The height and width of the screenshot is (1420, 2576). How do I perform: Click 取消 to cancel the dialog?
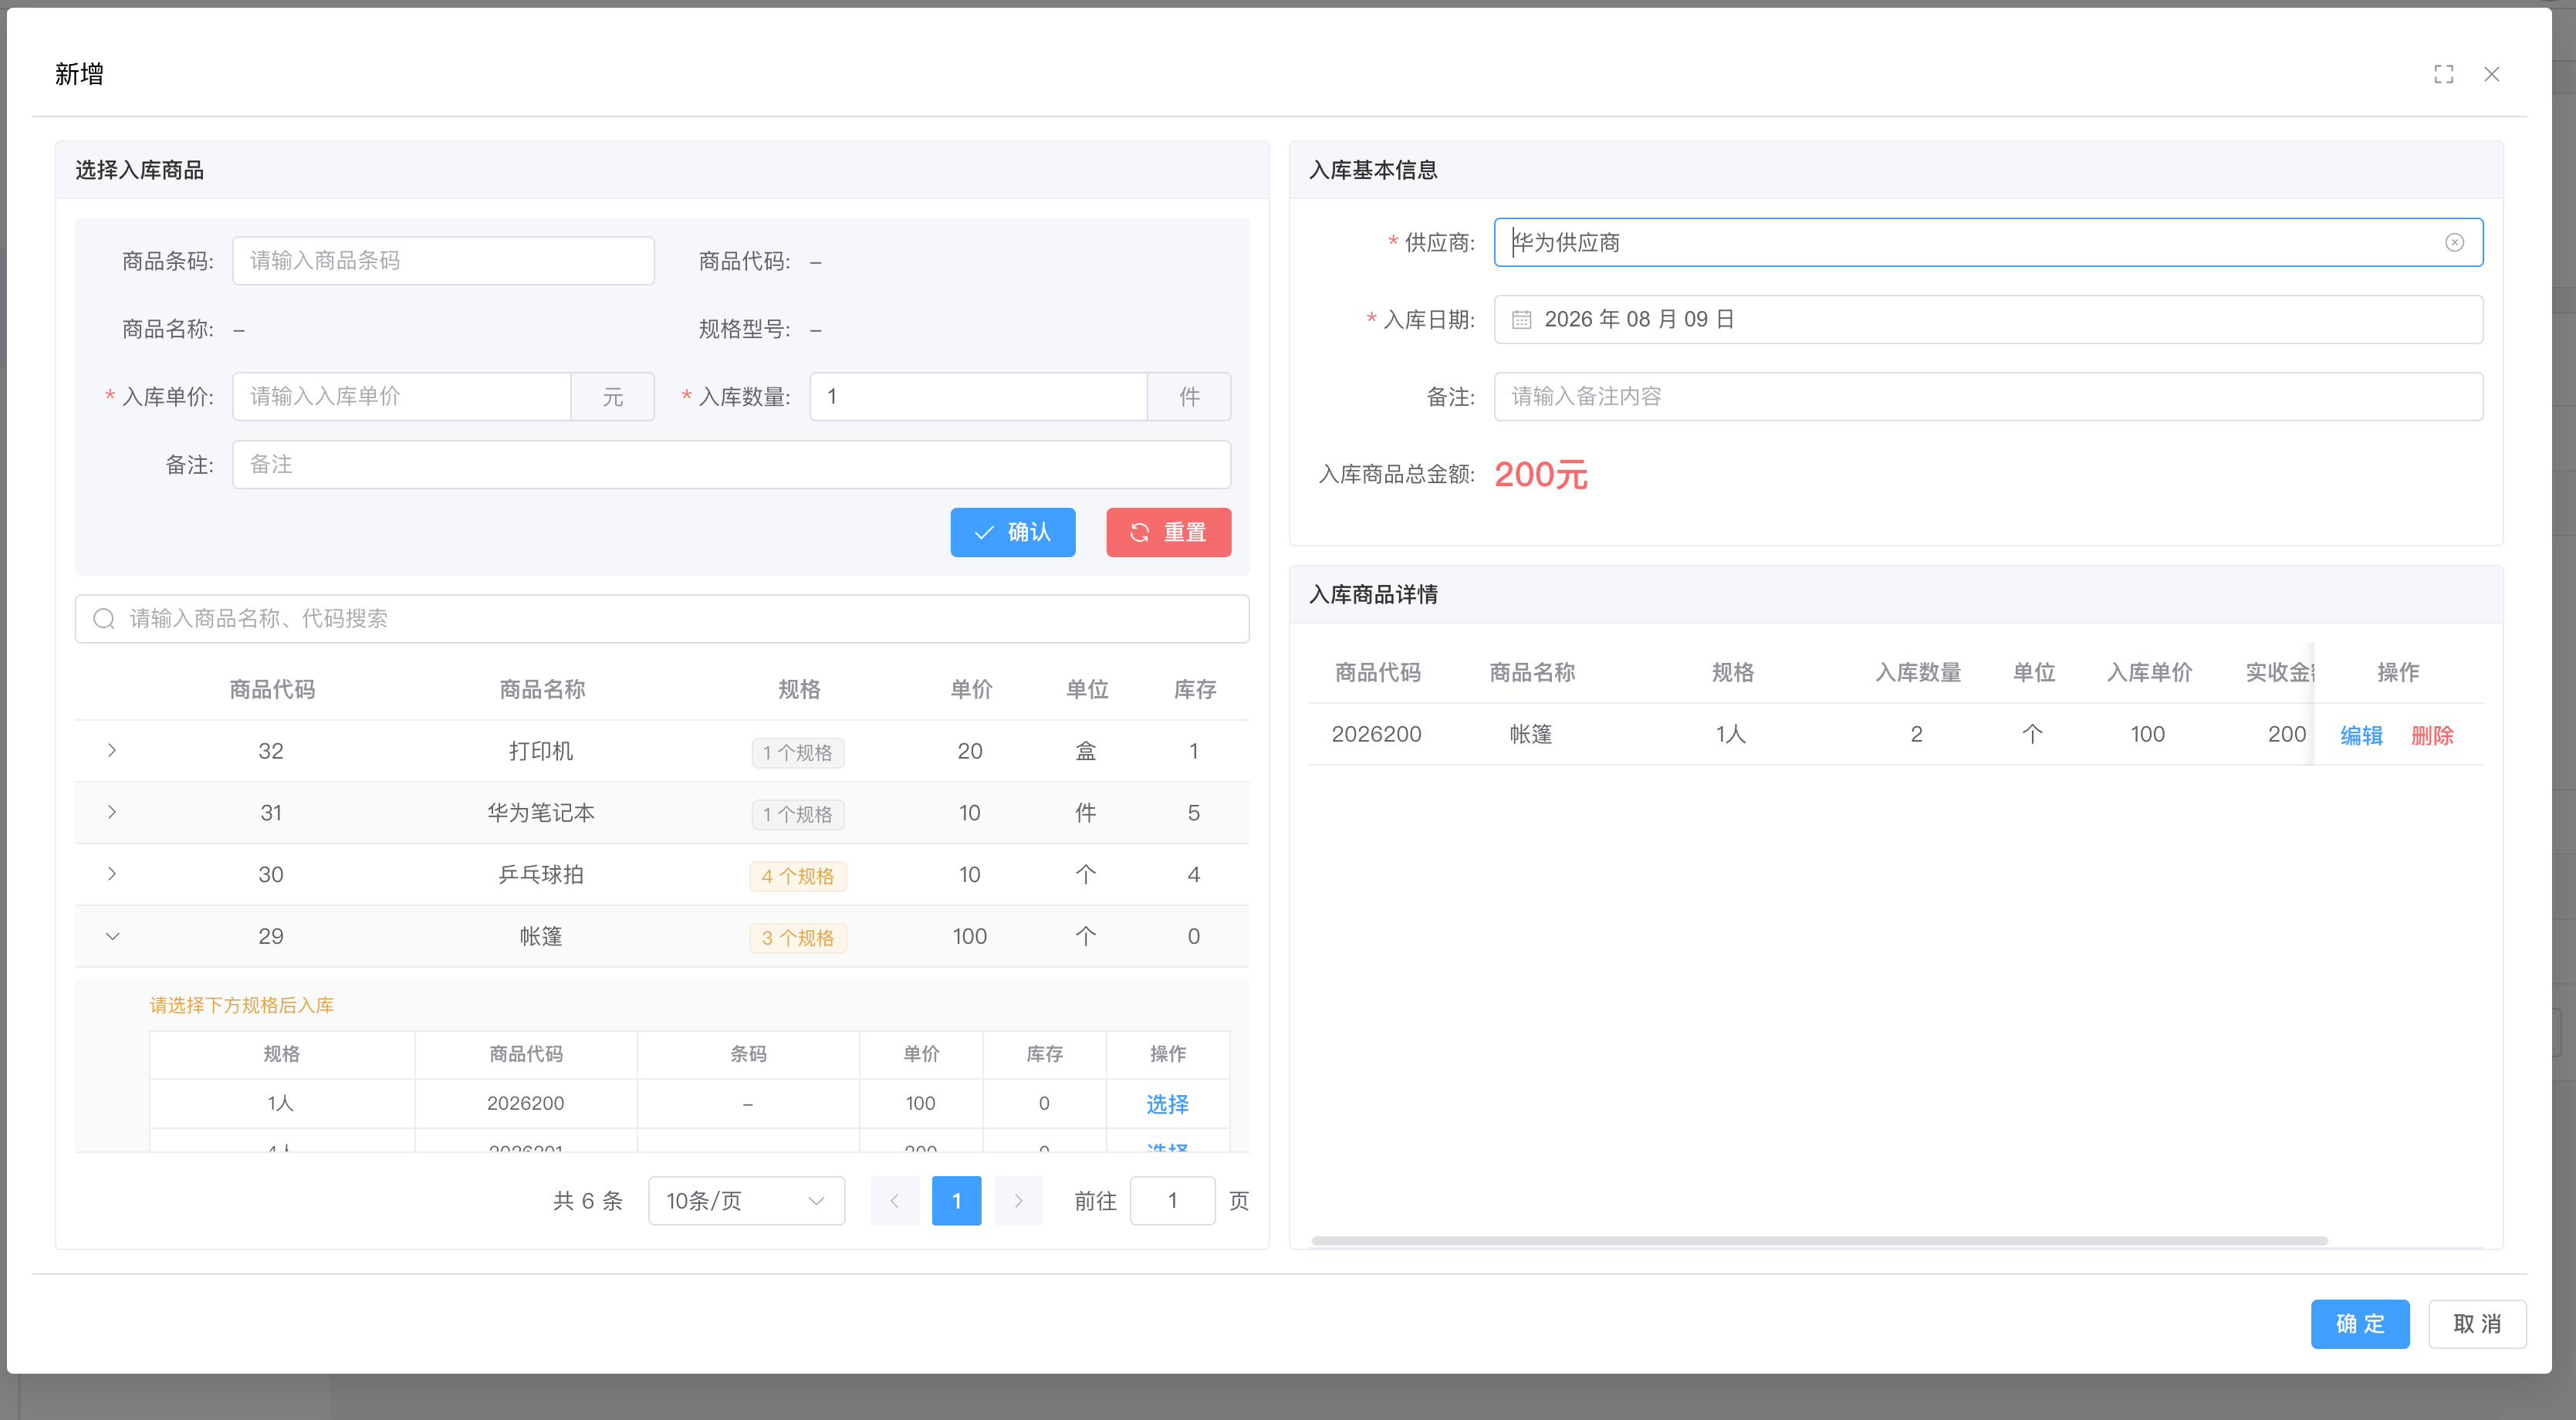point(2477,1325)
